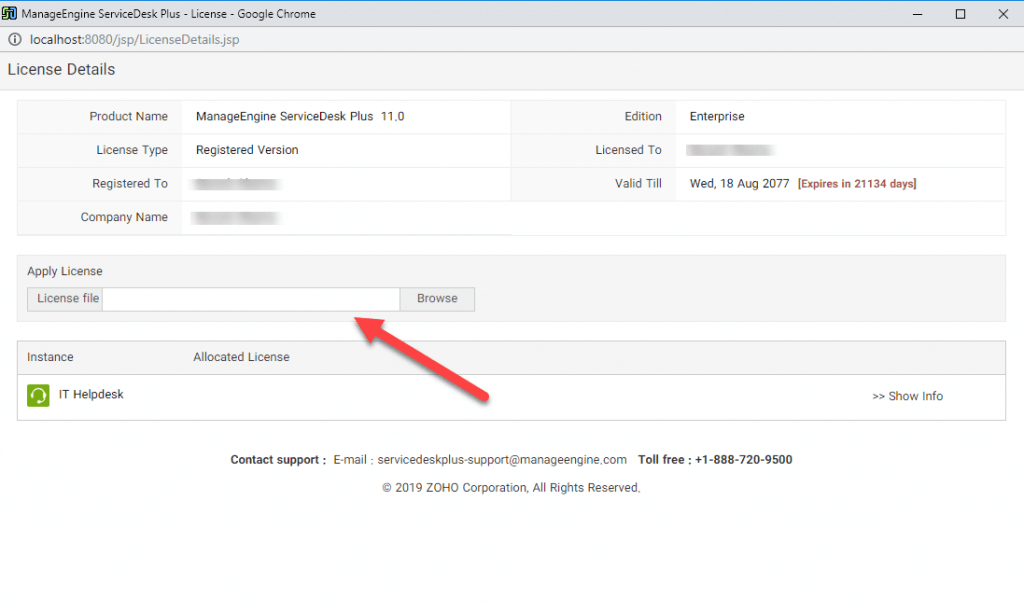Click the License file input field
This screenshot has width=1024, height=612.
click(251, 298)
